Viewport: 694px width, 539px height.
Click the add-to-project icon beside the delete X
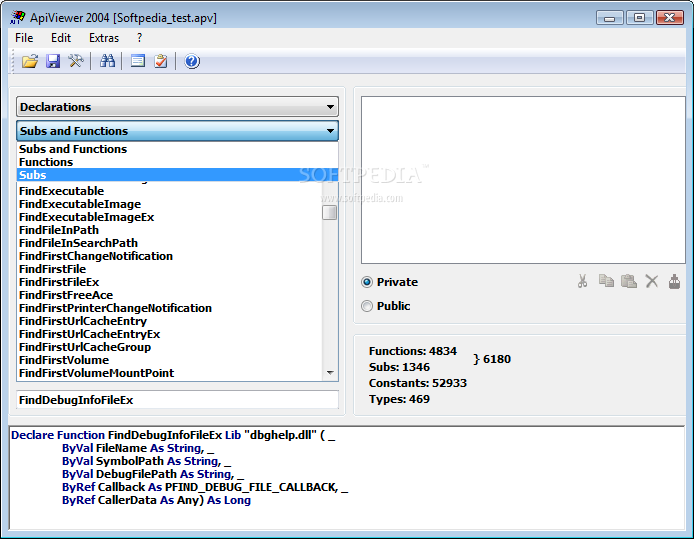coord(674,281)
